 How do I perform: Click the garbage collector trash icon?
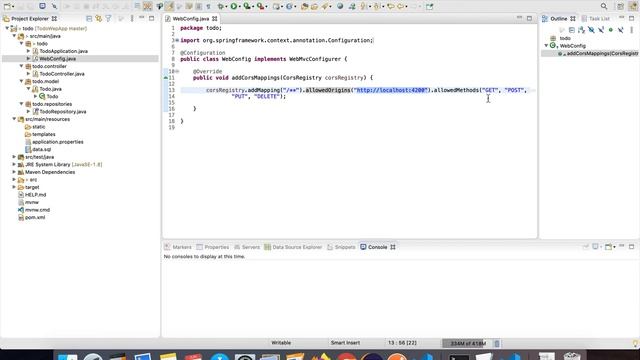coord(497,343)
